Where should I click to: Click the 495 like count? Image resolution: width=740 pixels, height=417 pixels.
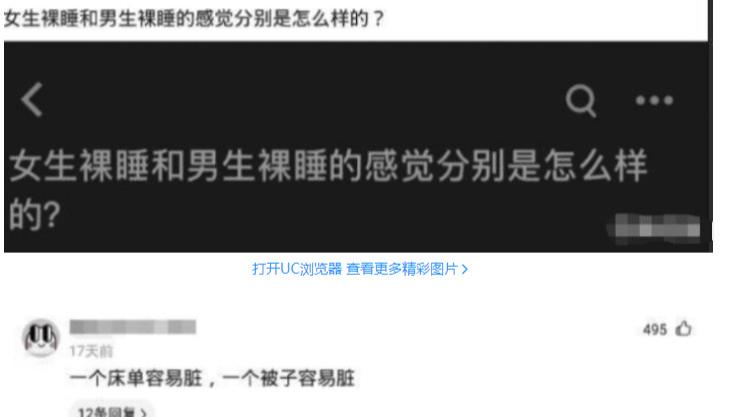point(655,329)
